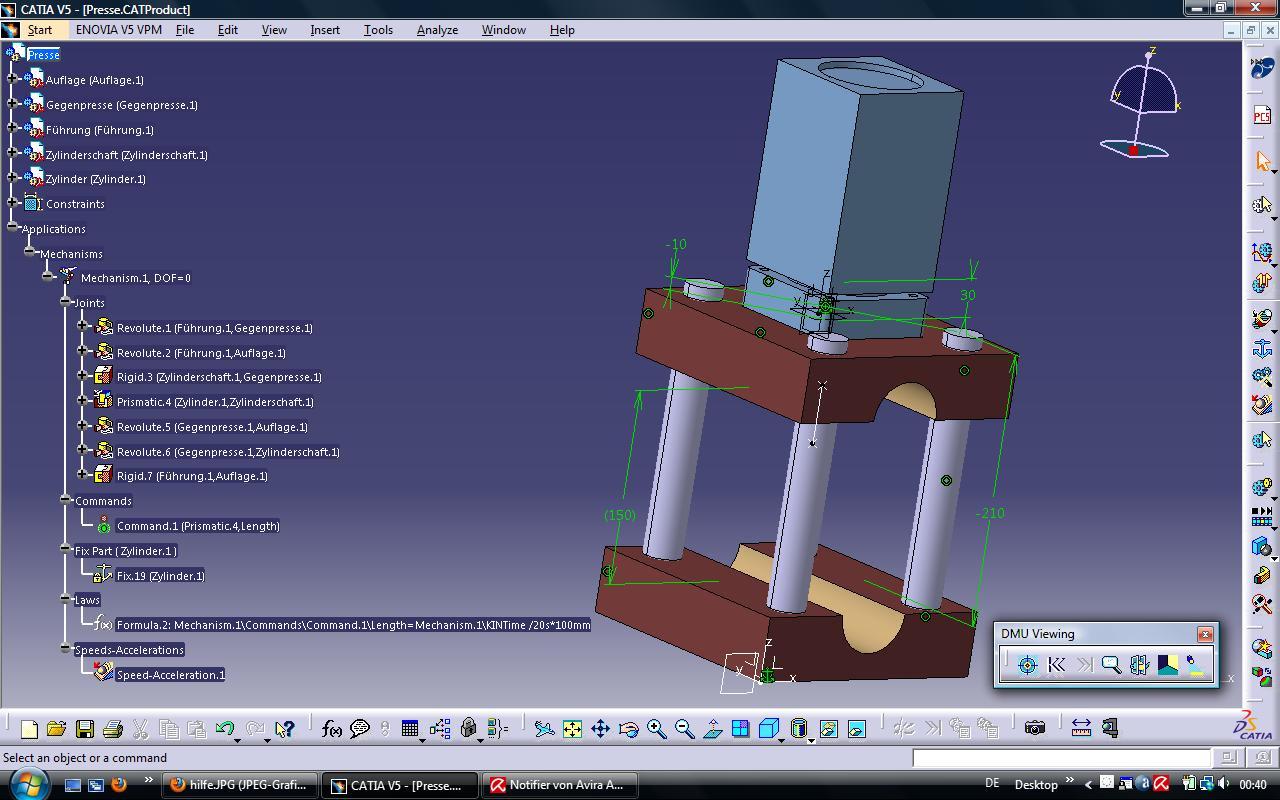Click the What's This help icon

click(284, 729)
